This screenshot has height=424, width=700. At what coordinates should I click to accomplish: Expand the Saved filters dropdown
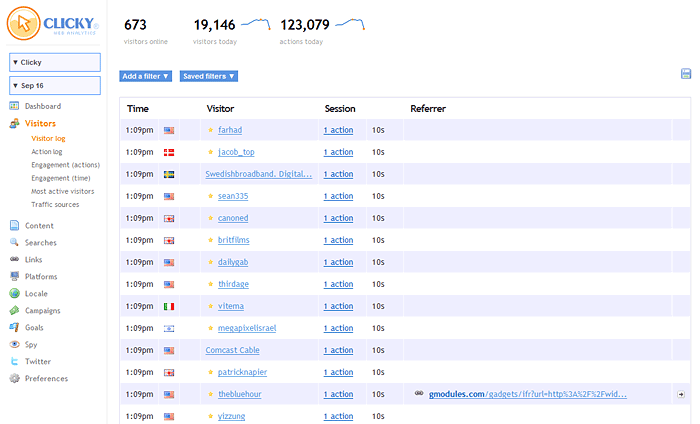[x=209, y=76]
